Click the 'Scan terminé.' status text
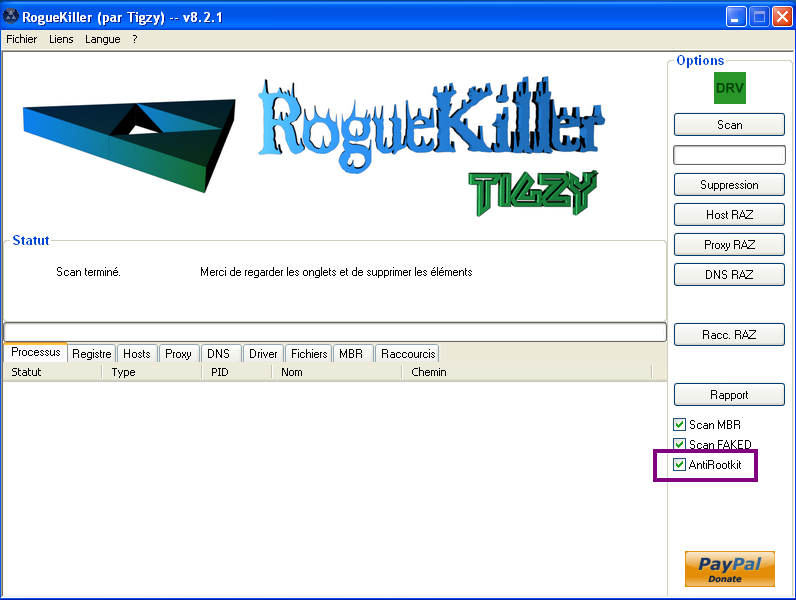The image size is (796, 600). (88, 272)
